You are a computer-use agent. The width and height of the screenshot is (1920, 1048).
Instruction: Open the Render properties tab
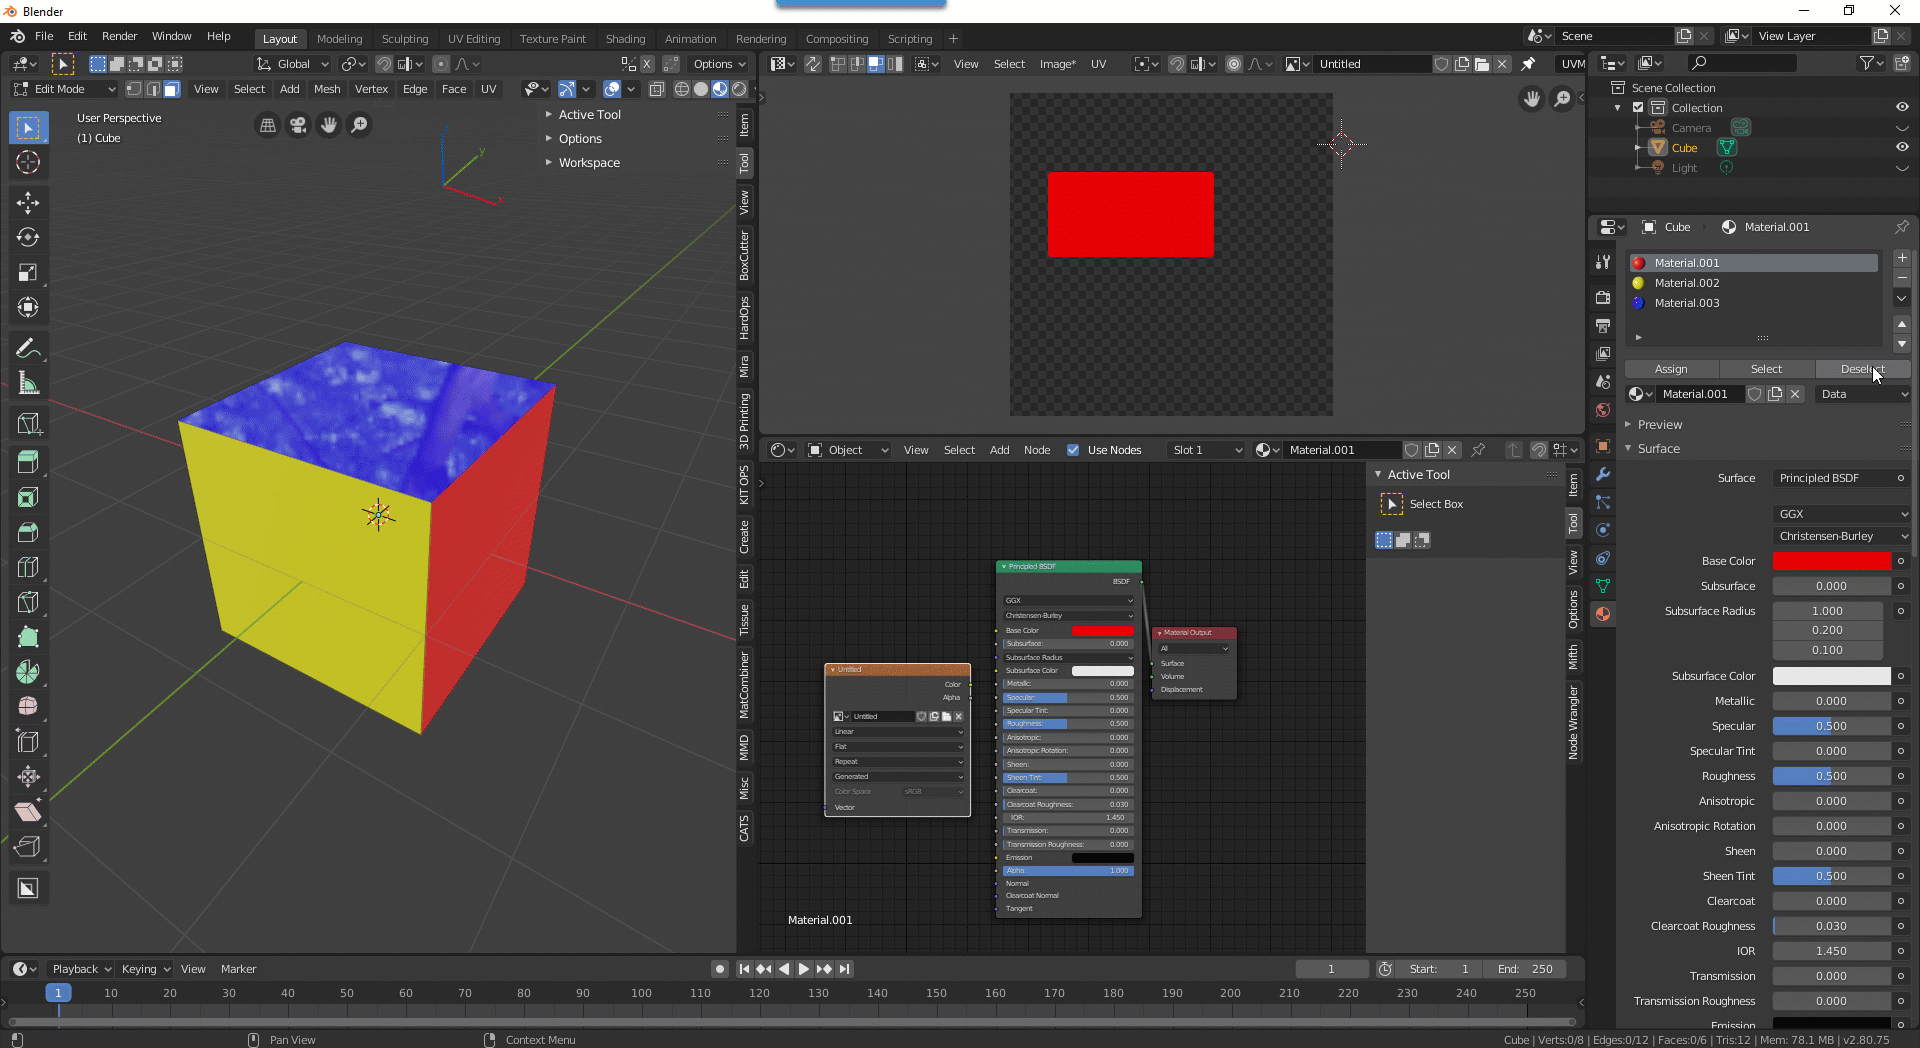pos(1603,298)
